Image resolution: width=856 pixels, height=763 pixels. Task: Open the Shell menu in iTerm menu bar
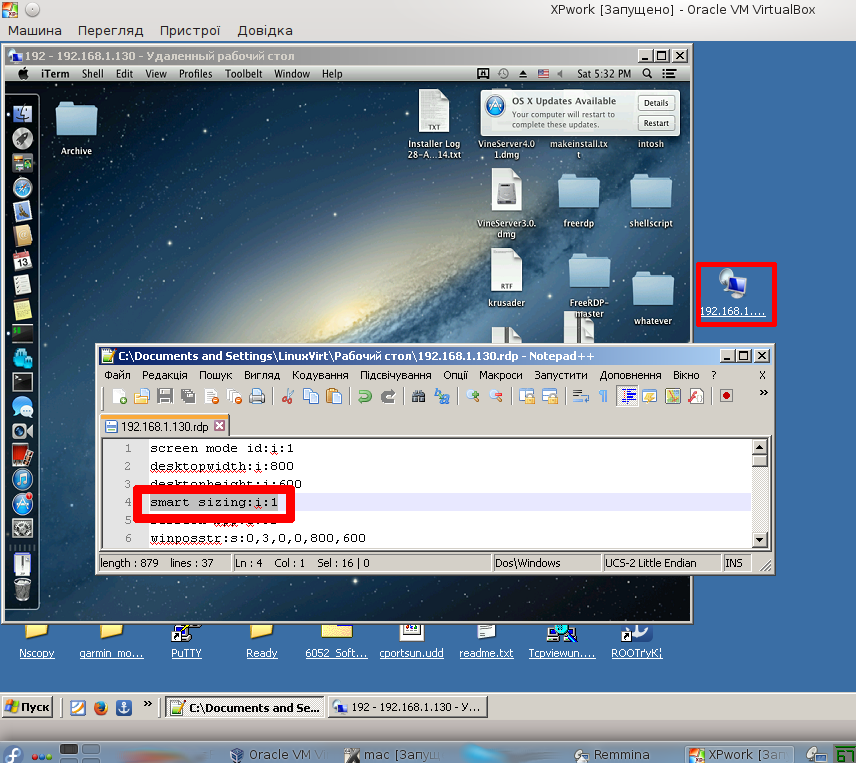[x=93, y=74]
